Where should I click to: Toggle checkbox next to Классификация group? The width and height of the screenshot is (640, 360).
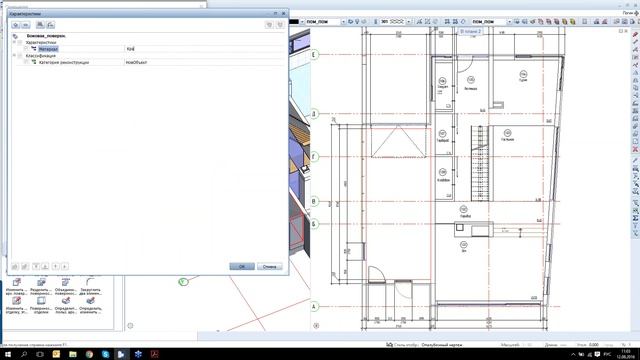[20, 56]
